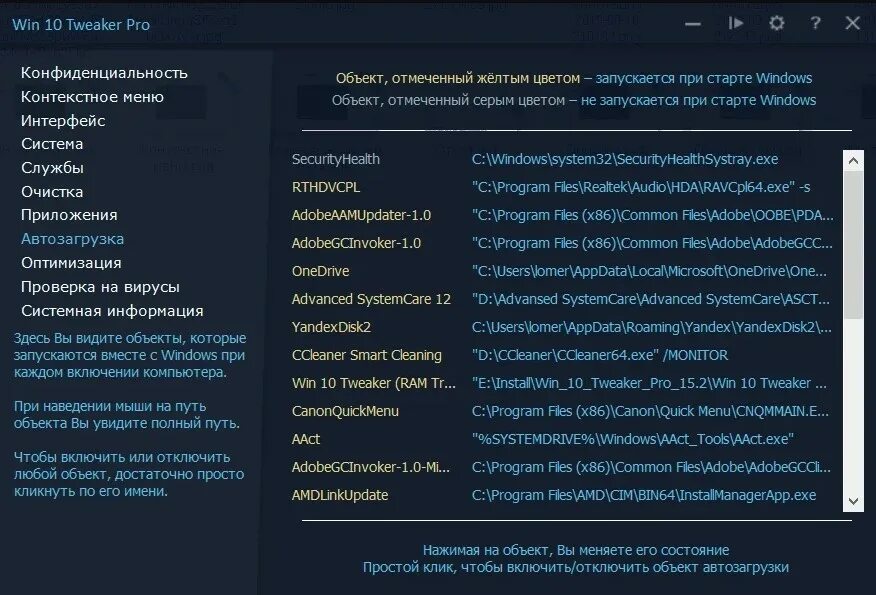Image resolution: width=876 pixels, height=595 pixels.
Task: Open the Службы section
Action: pos(53,168)
